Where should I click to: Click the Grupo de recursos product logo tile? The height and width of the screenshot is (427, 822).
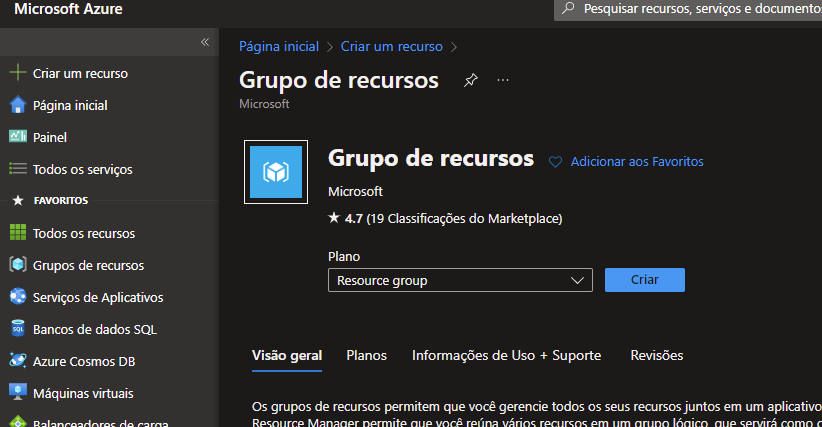pos(276,172)
